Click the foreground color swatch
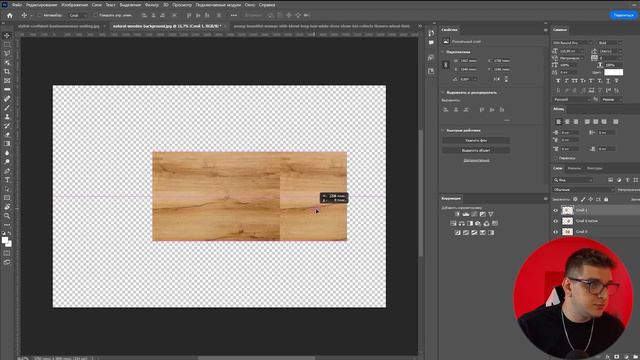640x360 pixels. pos(5,240)
